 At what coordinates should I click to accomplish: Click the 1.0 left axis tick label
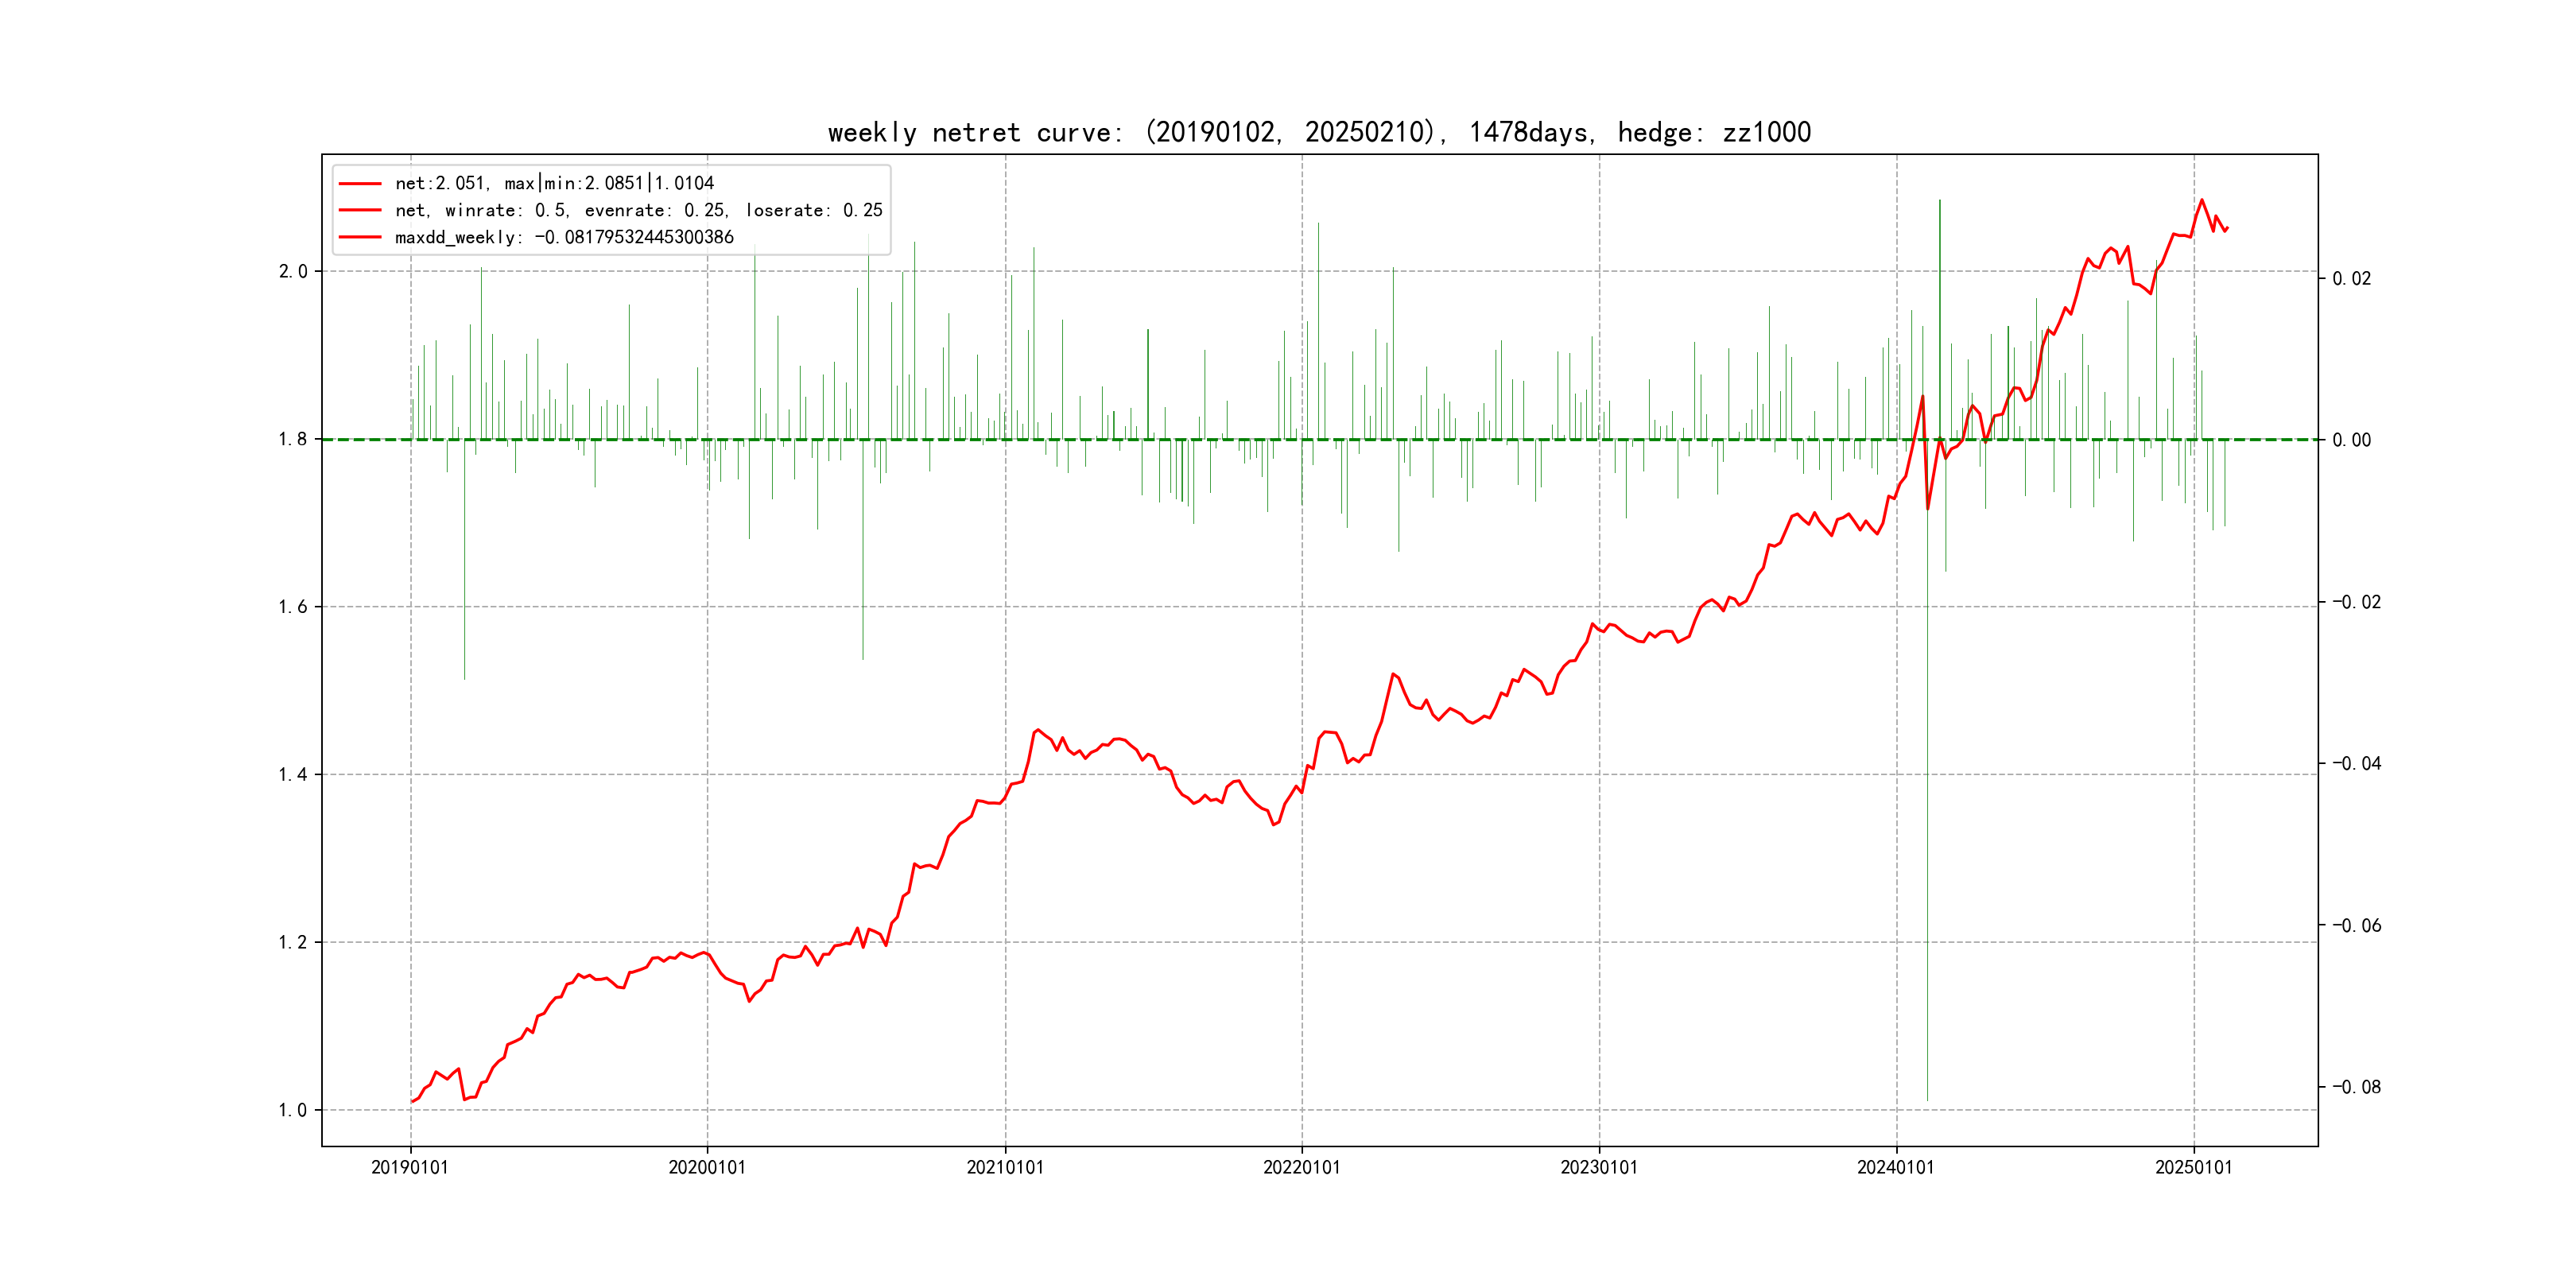(x=293, y=1110)
